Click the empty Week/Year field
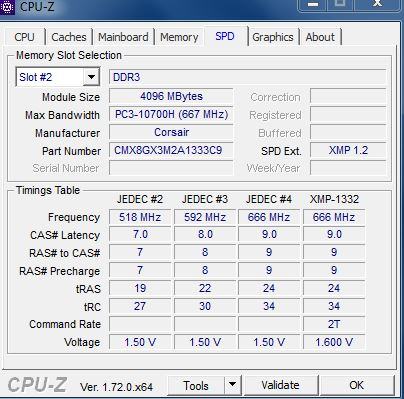The width and height of the screenshot is (404, 399). point(348,168)
